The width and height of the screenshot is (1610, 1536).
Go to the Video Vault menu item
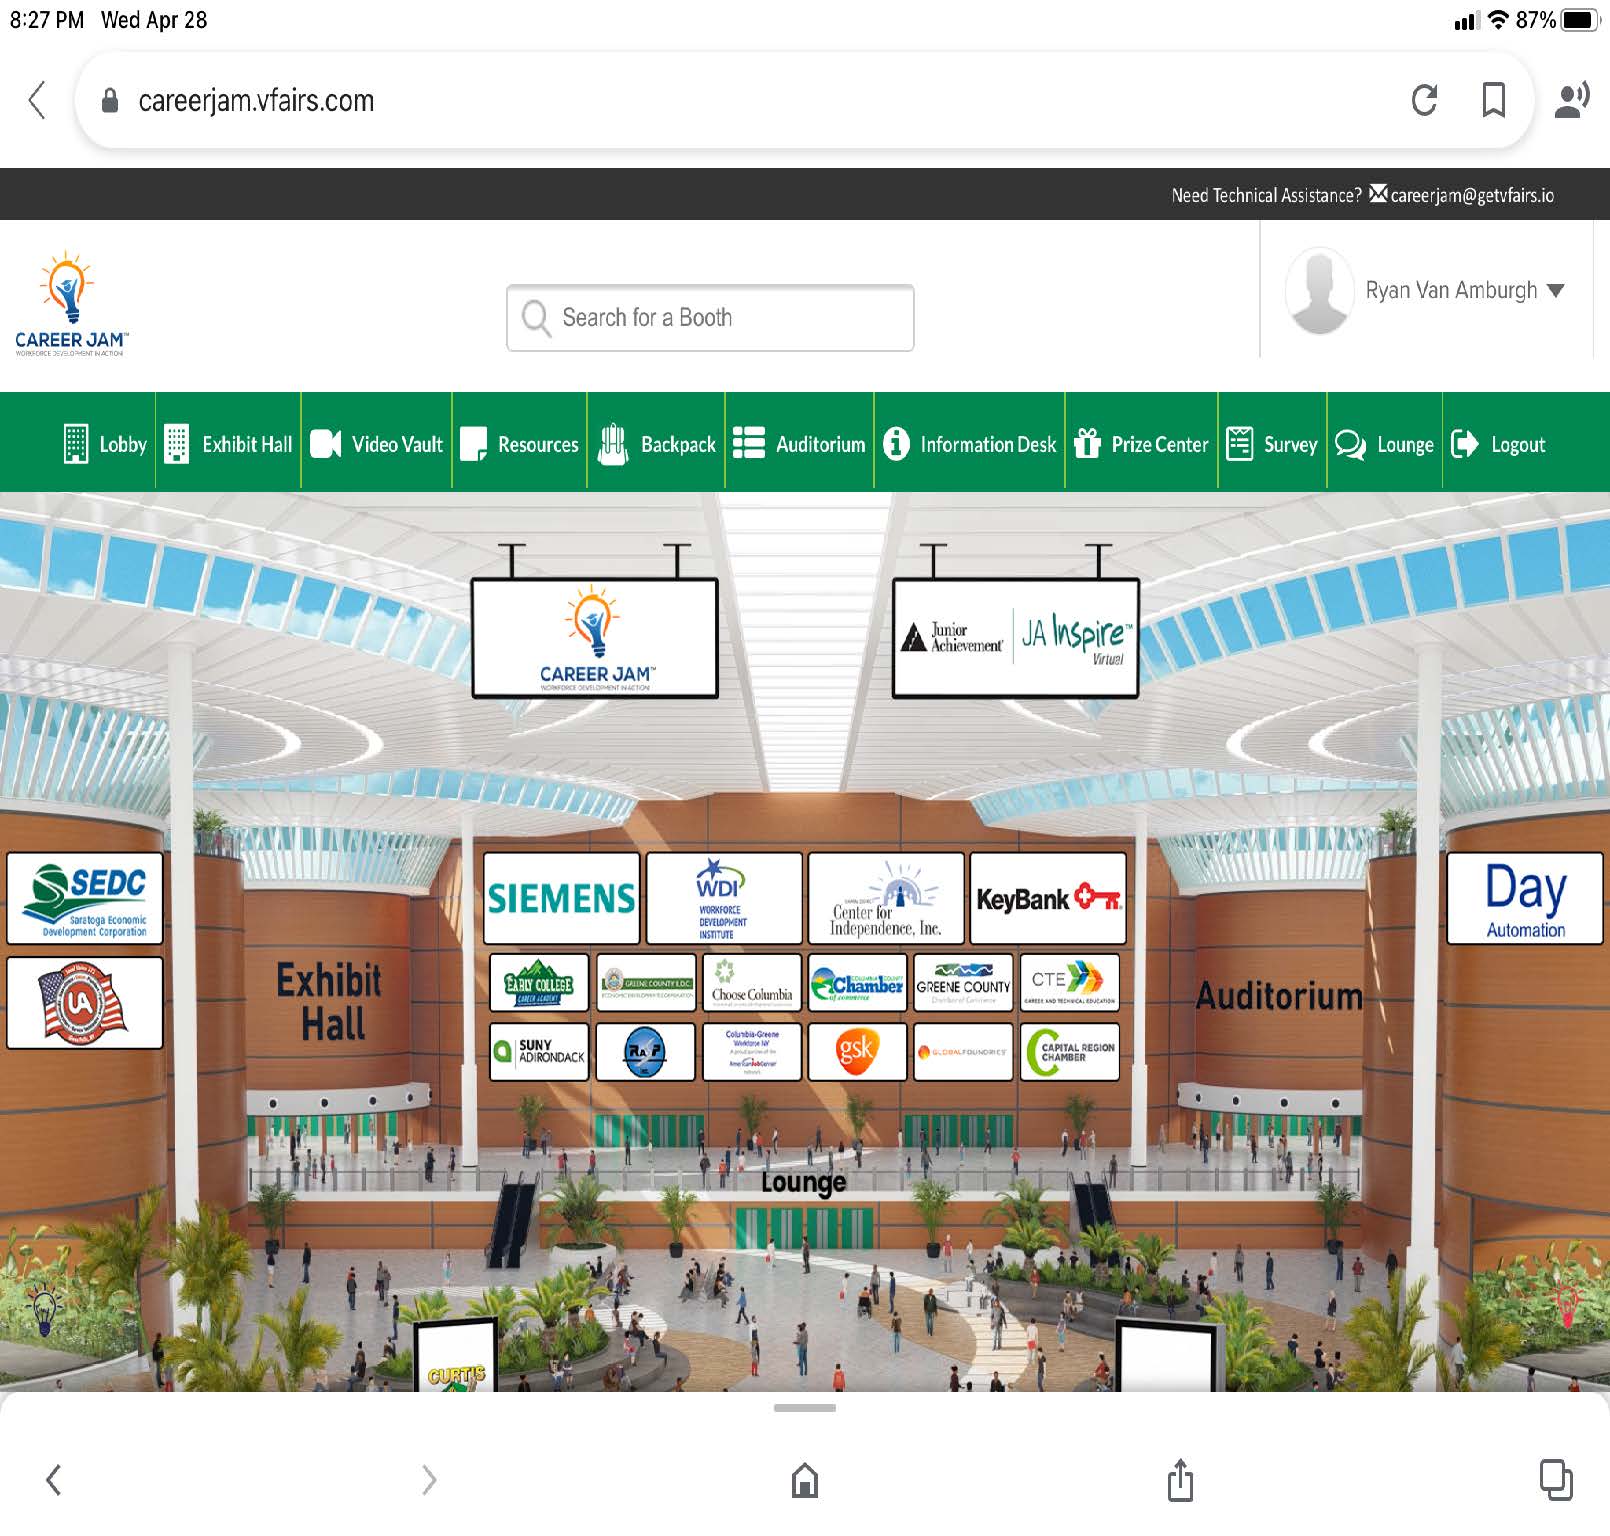(x=377, y=444)
